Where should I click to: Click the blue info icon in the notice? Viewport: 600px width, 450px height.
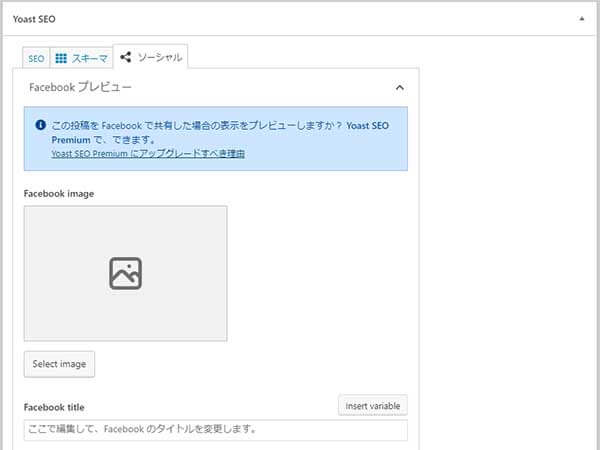(x=40, y=125)
